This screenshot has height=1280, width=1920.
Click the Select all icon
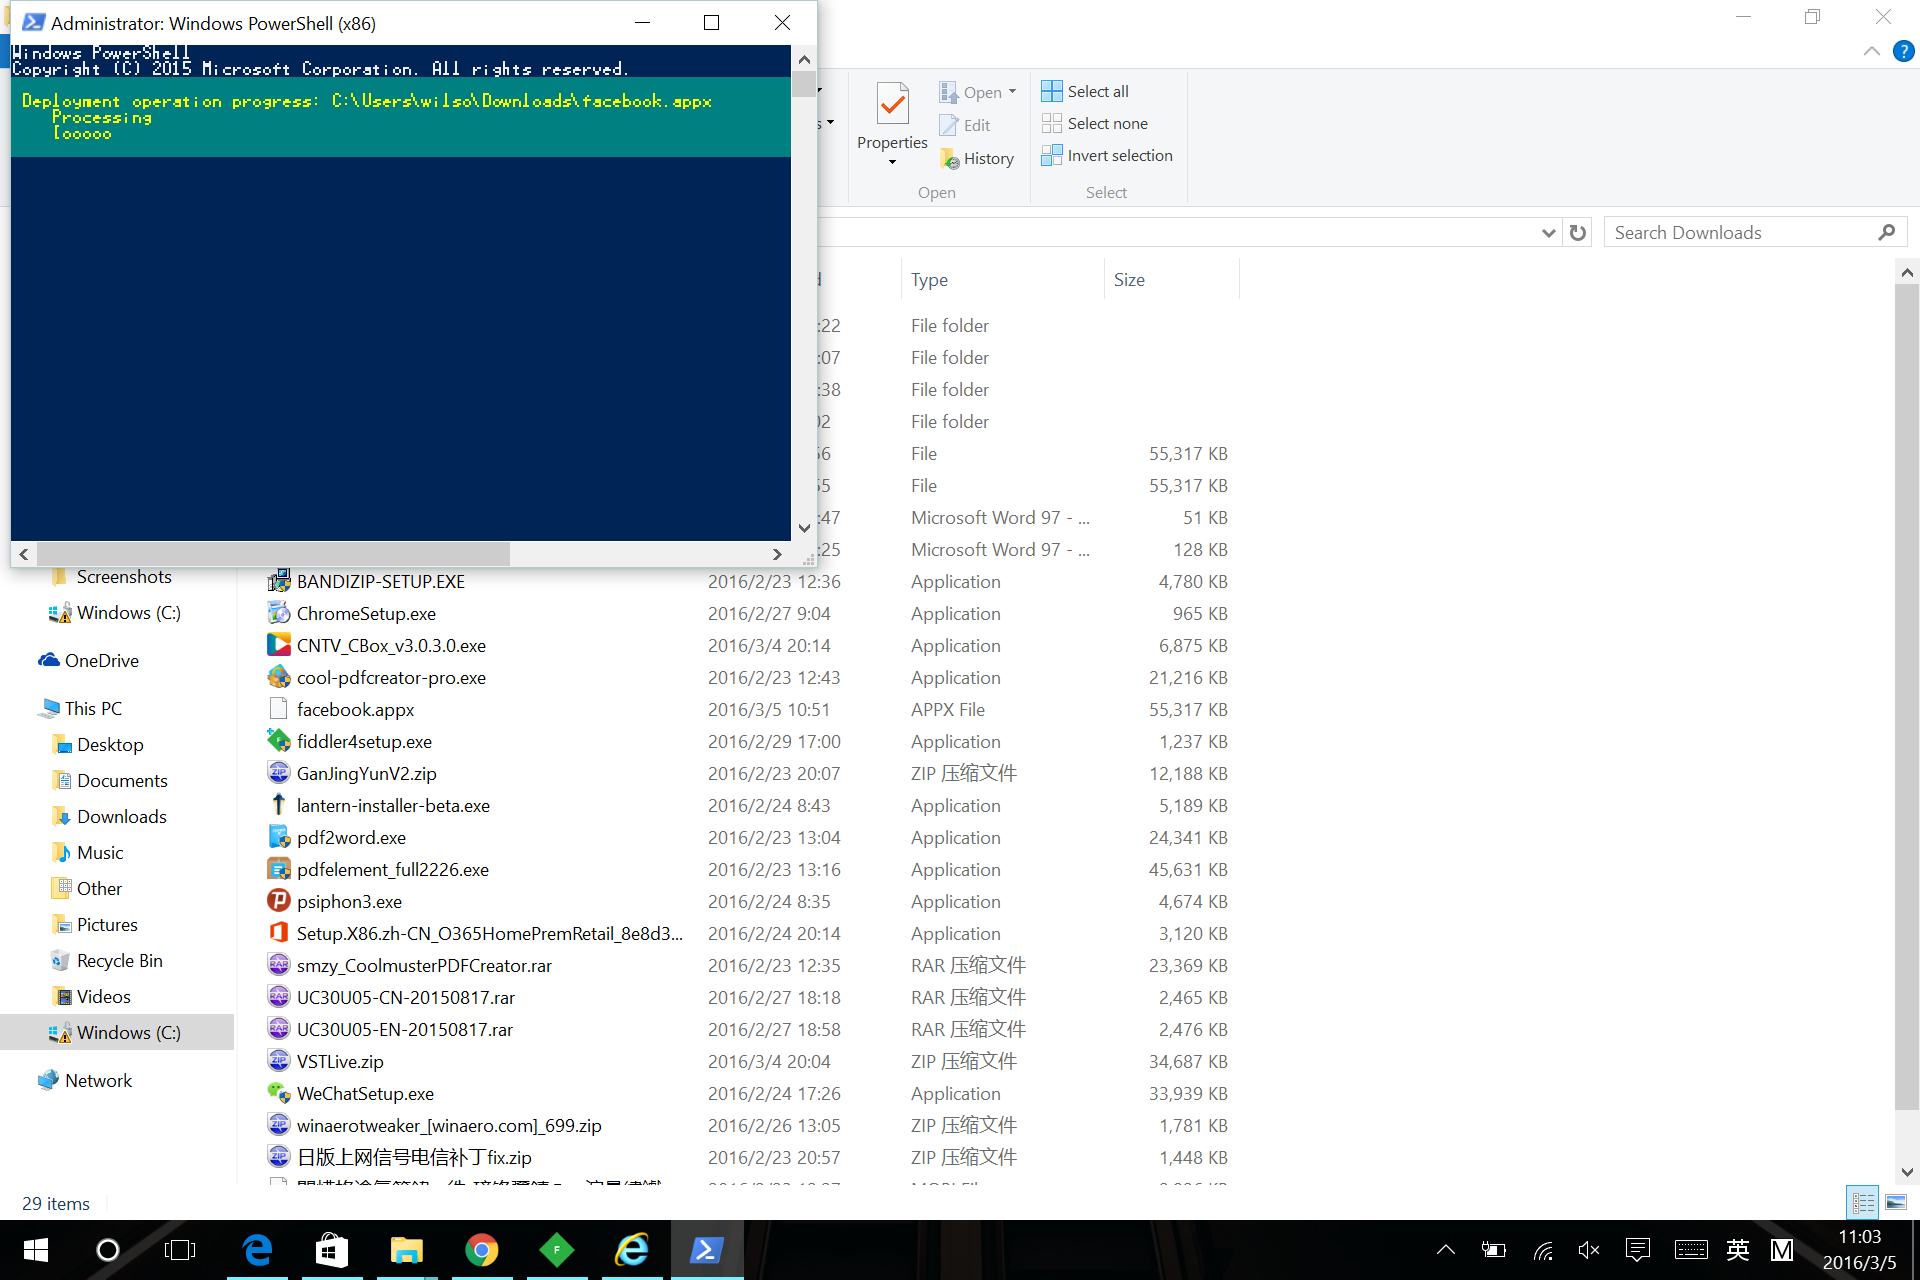1051,91
